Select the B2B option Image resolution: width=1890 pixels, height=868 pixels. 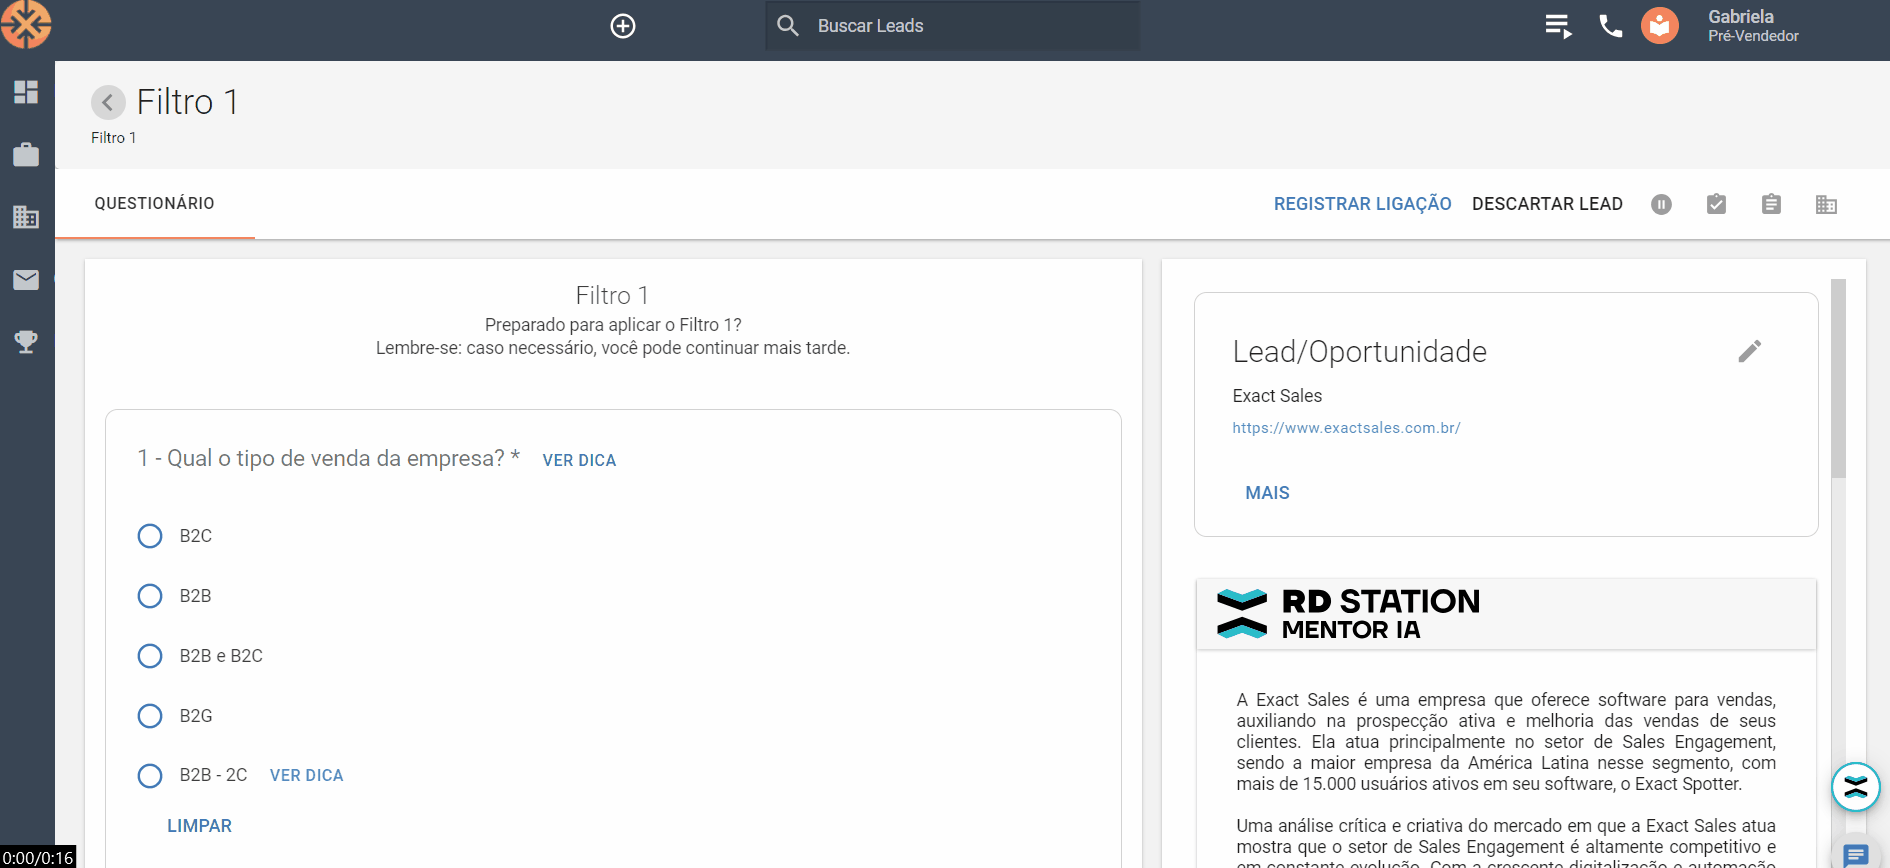click(150, 596)
